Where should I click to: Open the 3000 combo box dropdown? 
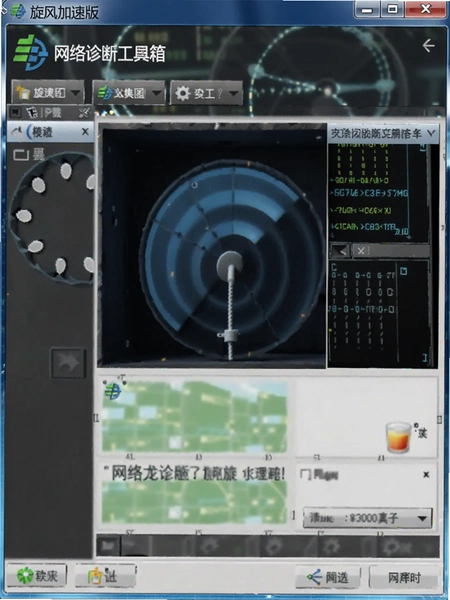click(x=368, y=518)
